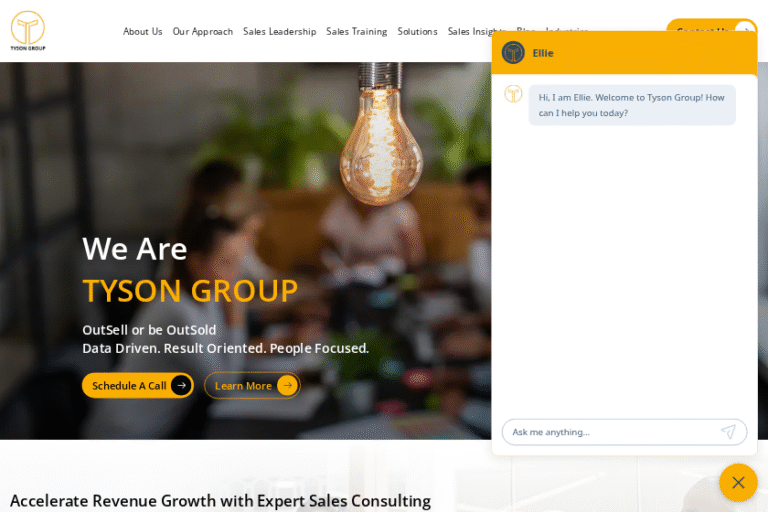Image resolution: width=768 pixels, height=512 pixels.
Task: Click the Tyson Group logo
Action: click(x=28, y=31)
